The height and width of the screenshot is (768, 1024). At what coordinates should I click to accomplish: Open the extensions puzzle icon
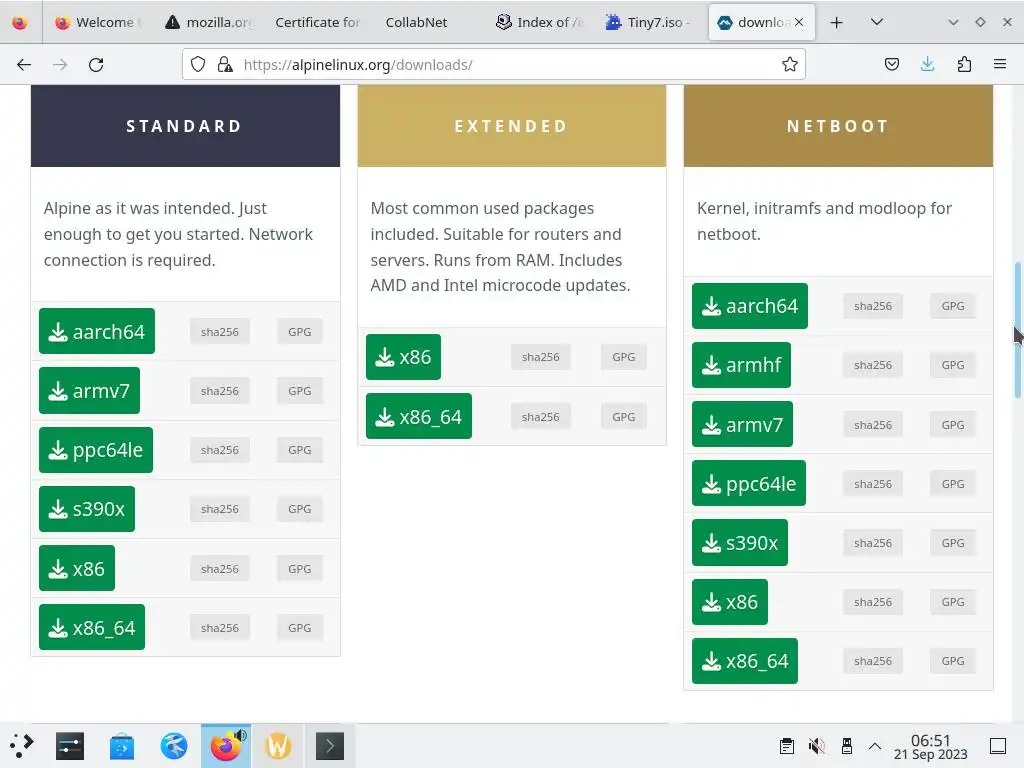(964, 65)
